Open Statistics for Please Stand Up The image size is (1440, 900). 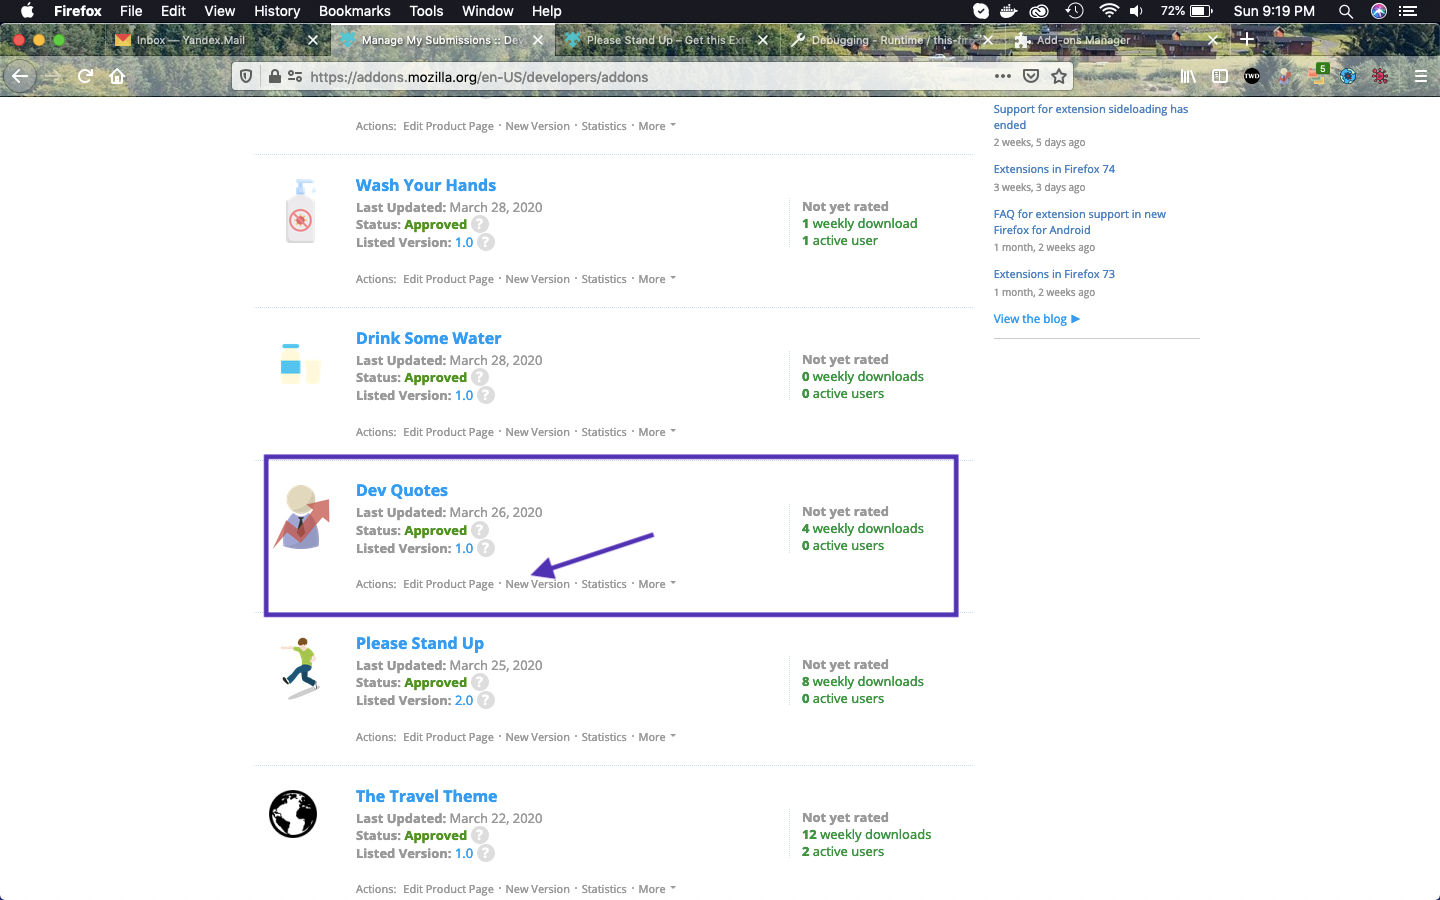(604, 737)
